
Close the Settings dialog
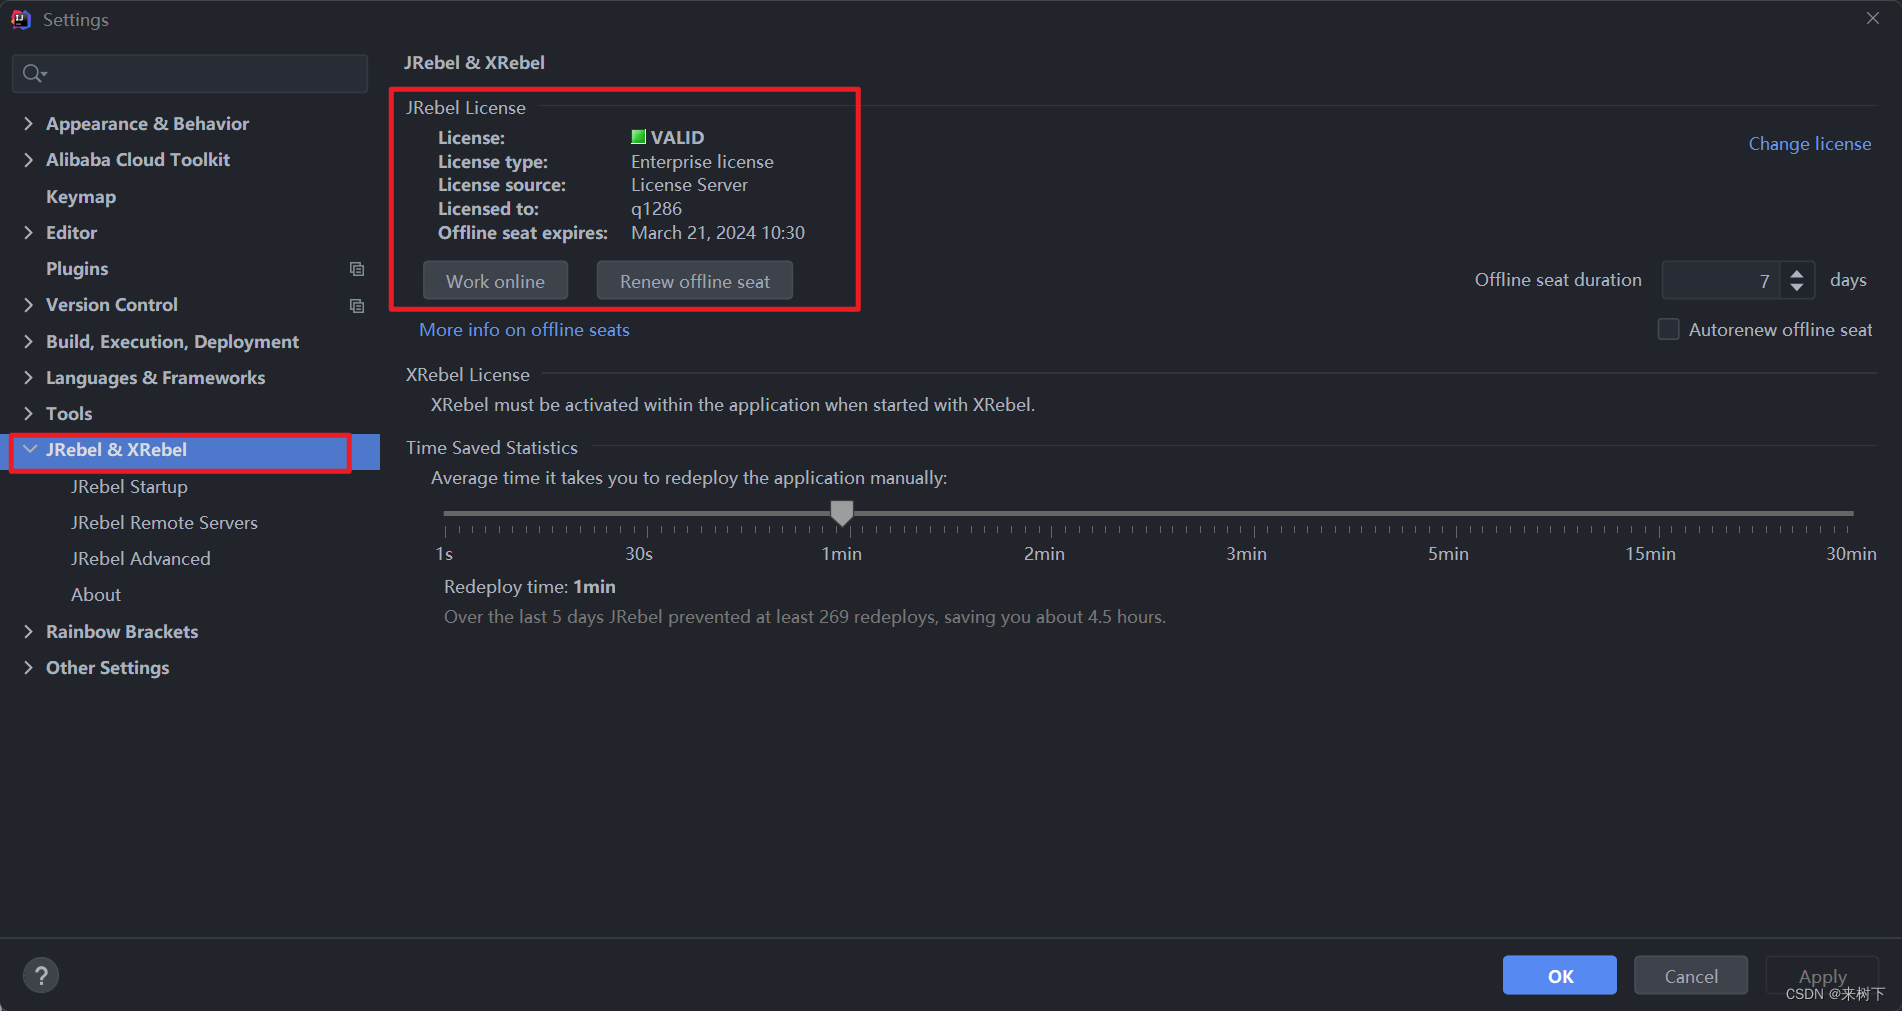coord(1873,19)
